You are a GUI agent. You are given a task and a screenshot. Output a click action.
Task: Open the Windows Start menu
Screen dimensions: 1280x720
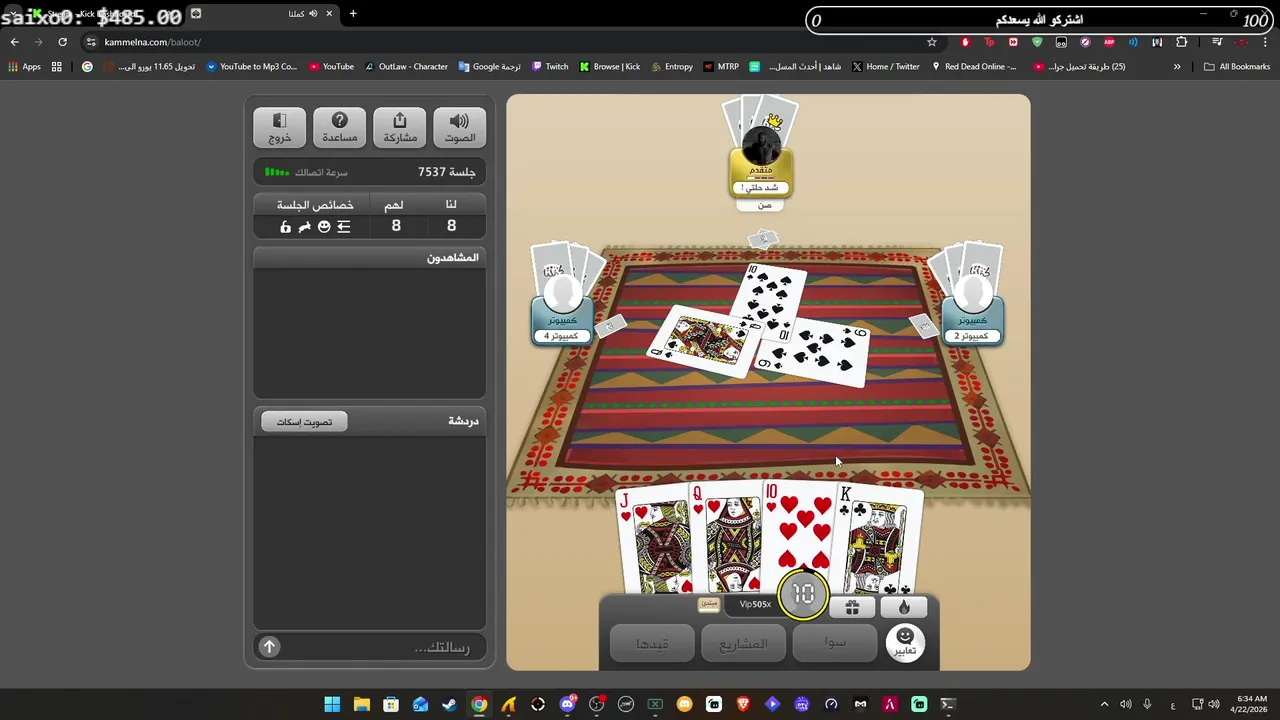[x=332, y=704]
